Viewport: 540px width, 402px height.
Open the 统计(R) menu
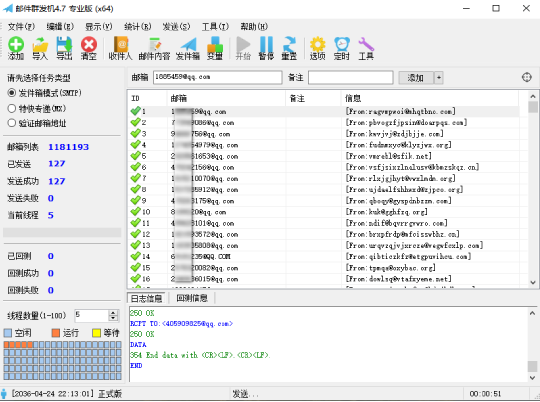[x=137, y=27]
